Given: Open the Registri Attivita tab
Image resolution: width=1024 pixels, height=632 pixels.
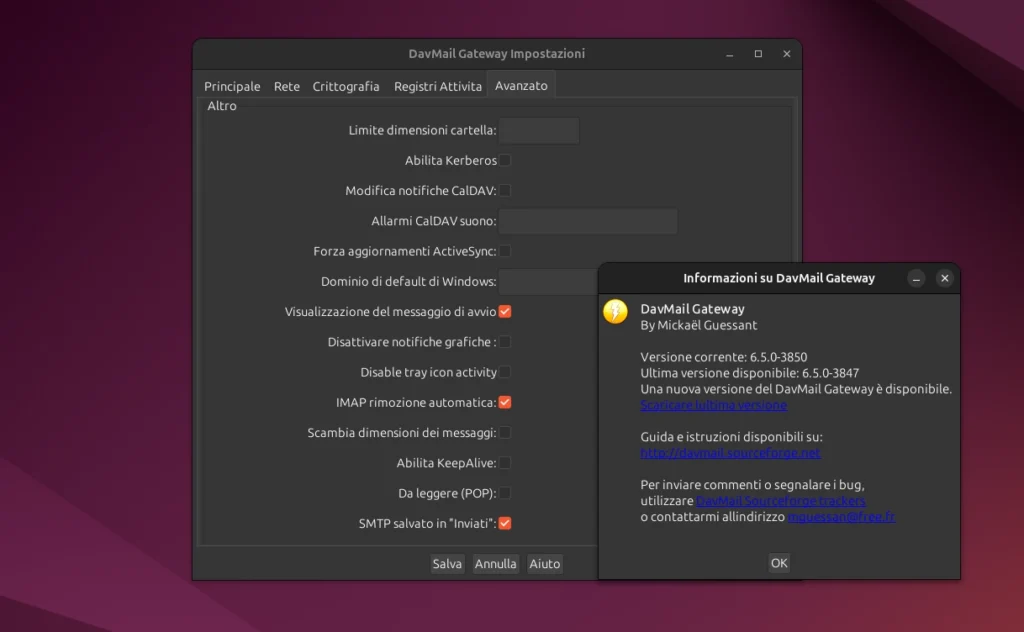Looking at the screenshot, I should point(437,86).
